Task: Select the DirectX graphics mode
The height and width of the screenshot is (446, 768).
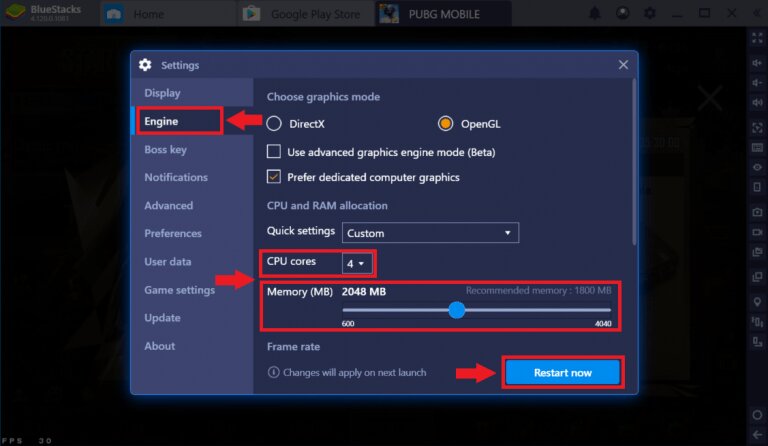Action: [274, 124]
